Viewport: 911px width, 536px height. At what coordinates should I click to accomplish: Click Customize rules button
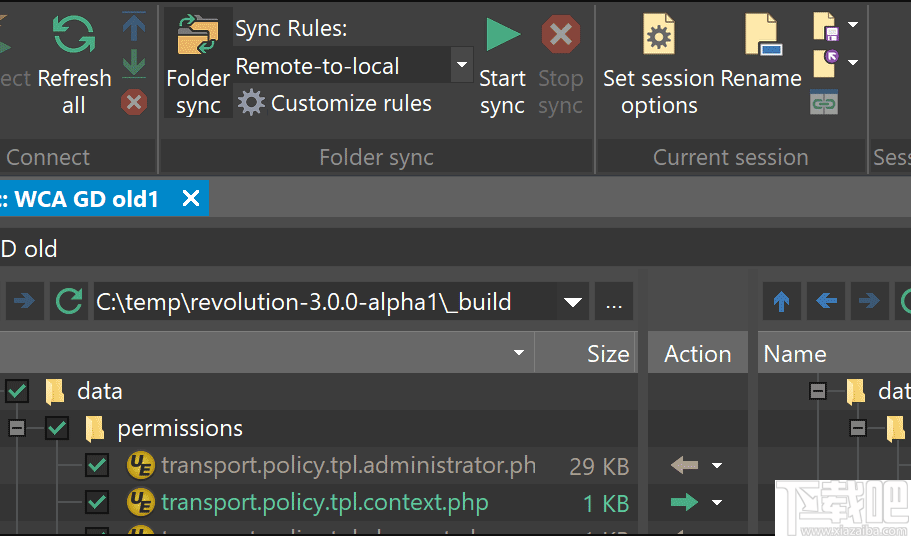tap(334, 103)
